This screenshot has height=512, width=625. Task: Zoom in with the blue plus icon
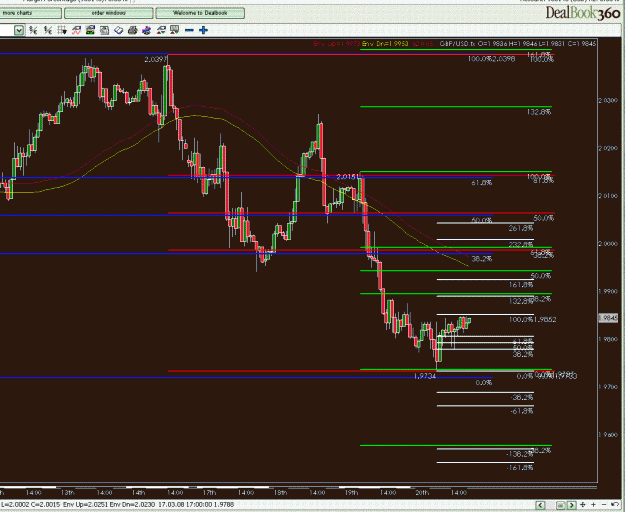[x=203, y=30]
